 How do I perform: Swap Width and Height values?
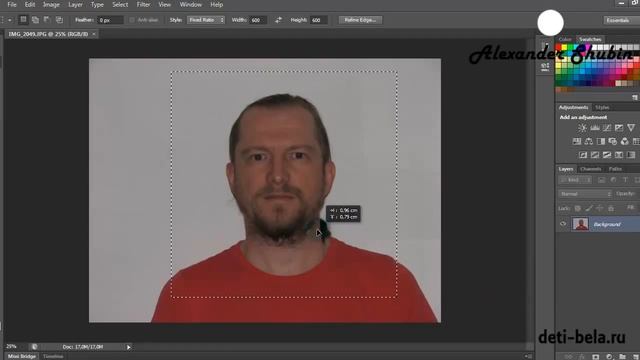pos(278,20)
